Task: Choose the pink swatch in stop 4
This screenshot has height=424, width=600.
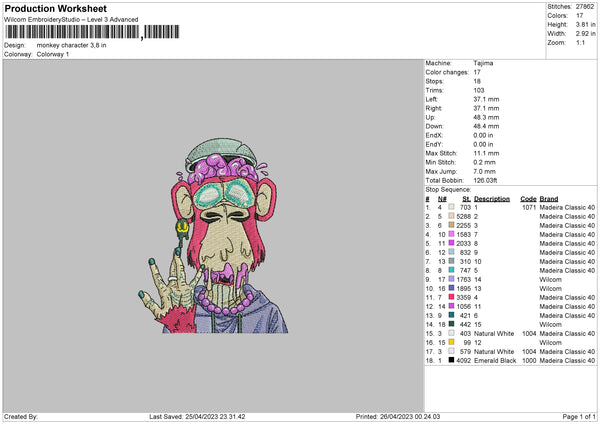Action: click(452, 234)
